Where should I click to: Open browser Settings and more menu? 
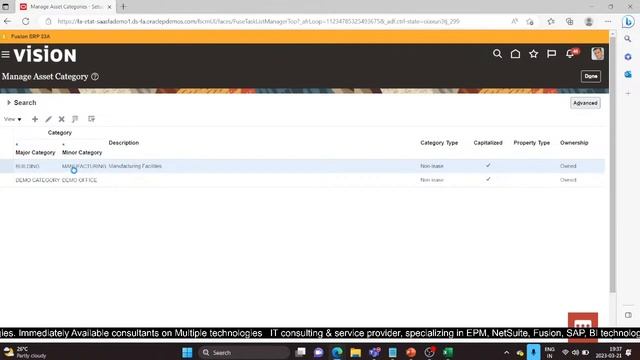(608, 22)
